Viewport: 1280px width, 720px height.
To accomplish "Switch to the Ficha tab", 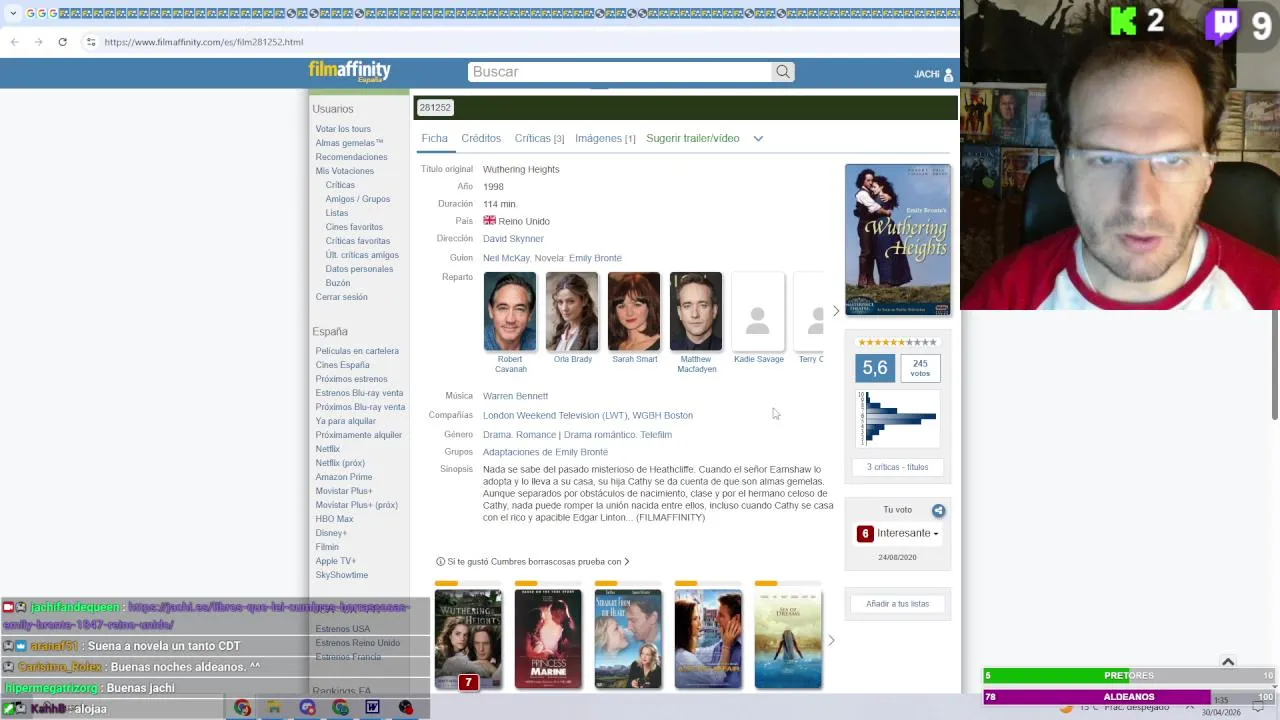I will (x=434, y=138).
